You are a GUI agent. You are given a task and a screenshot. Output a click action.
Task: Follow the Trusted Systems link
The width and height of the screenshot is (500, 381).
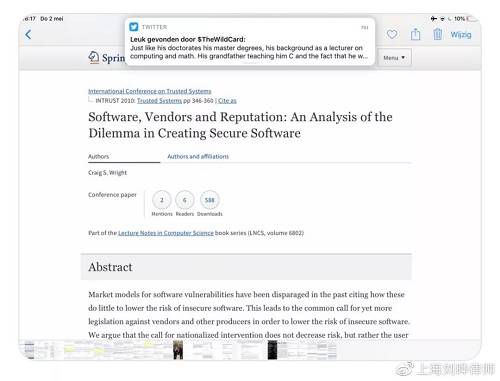point(159,101)
